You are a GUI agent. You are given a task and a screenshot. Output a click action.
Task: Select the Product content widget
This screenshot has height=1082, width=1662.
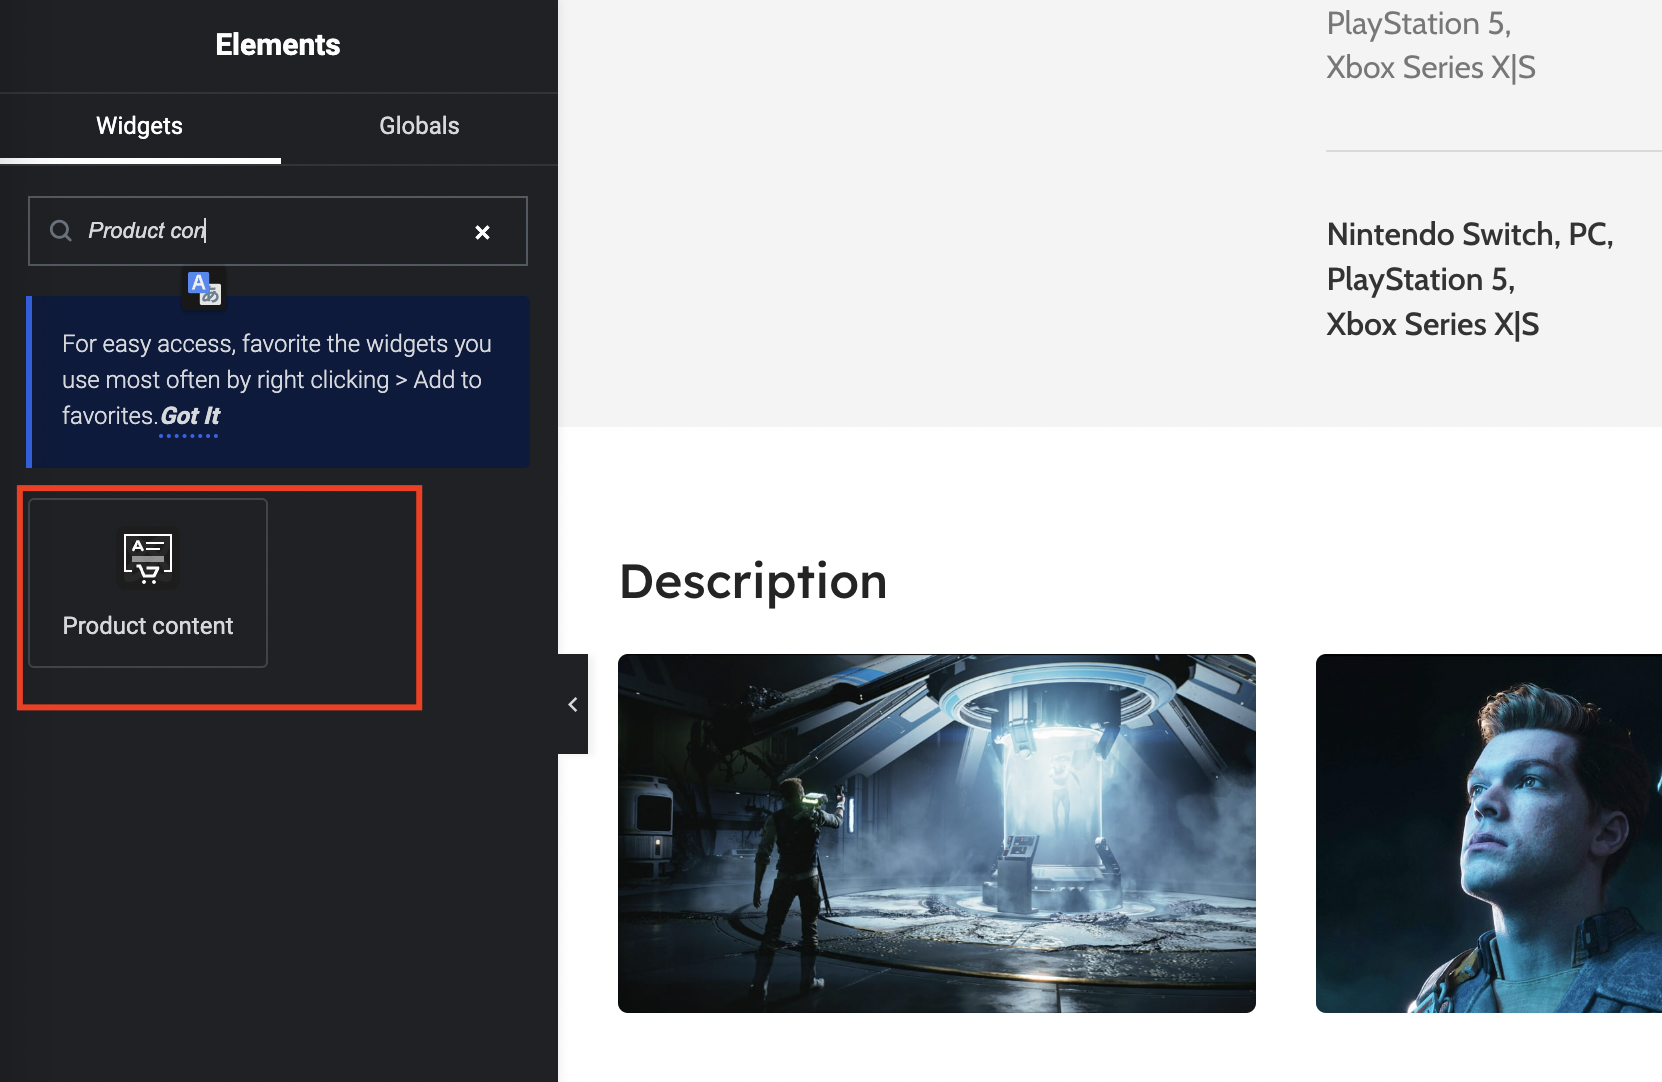(148, 583)
